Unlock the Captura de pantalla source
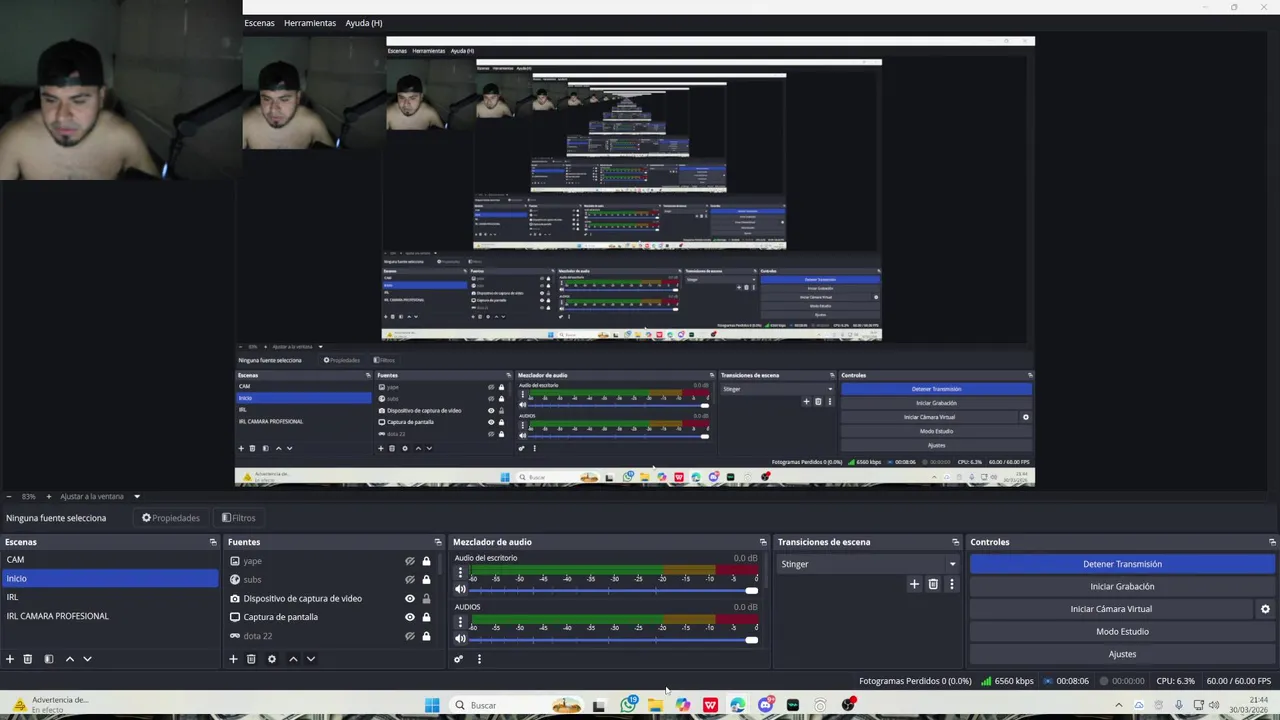The image size is (1280, 720). (426, 617)
